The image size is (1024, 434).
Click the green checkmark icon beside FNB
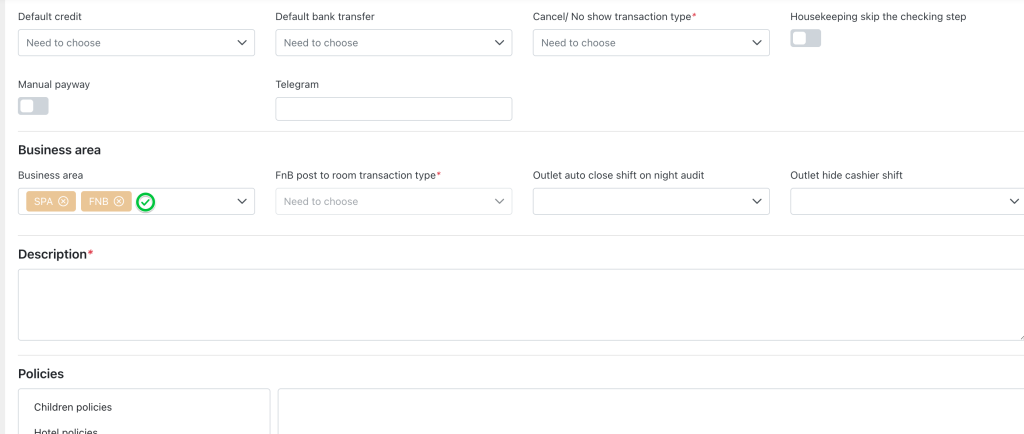point(146,202)
